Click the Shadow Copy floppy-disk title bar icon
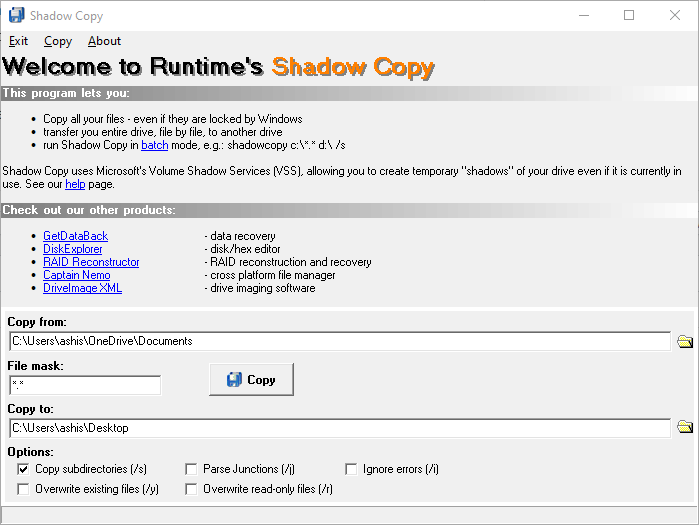Image resolution: width=699 pixels, height=525 pixels. pos(16,15)
